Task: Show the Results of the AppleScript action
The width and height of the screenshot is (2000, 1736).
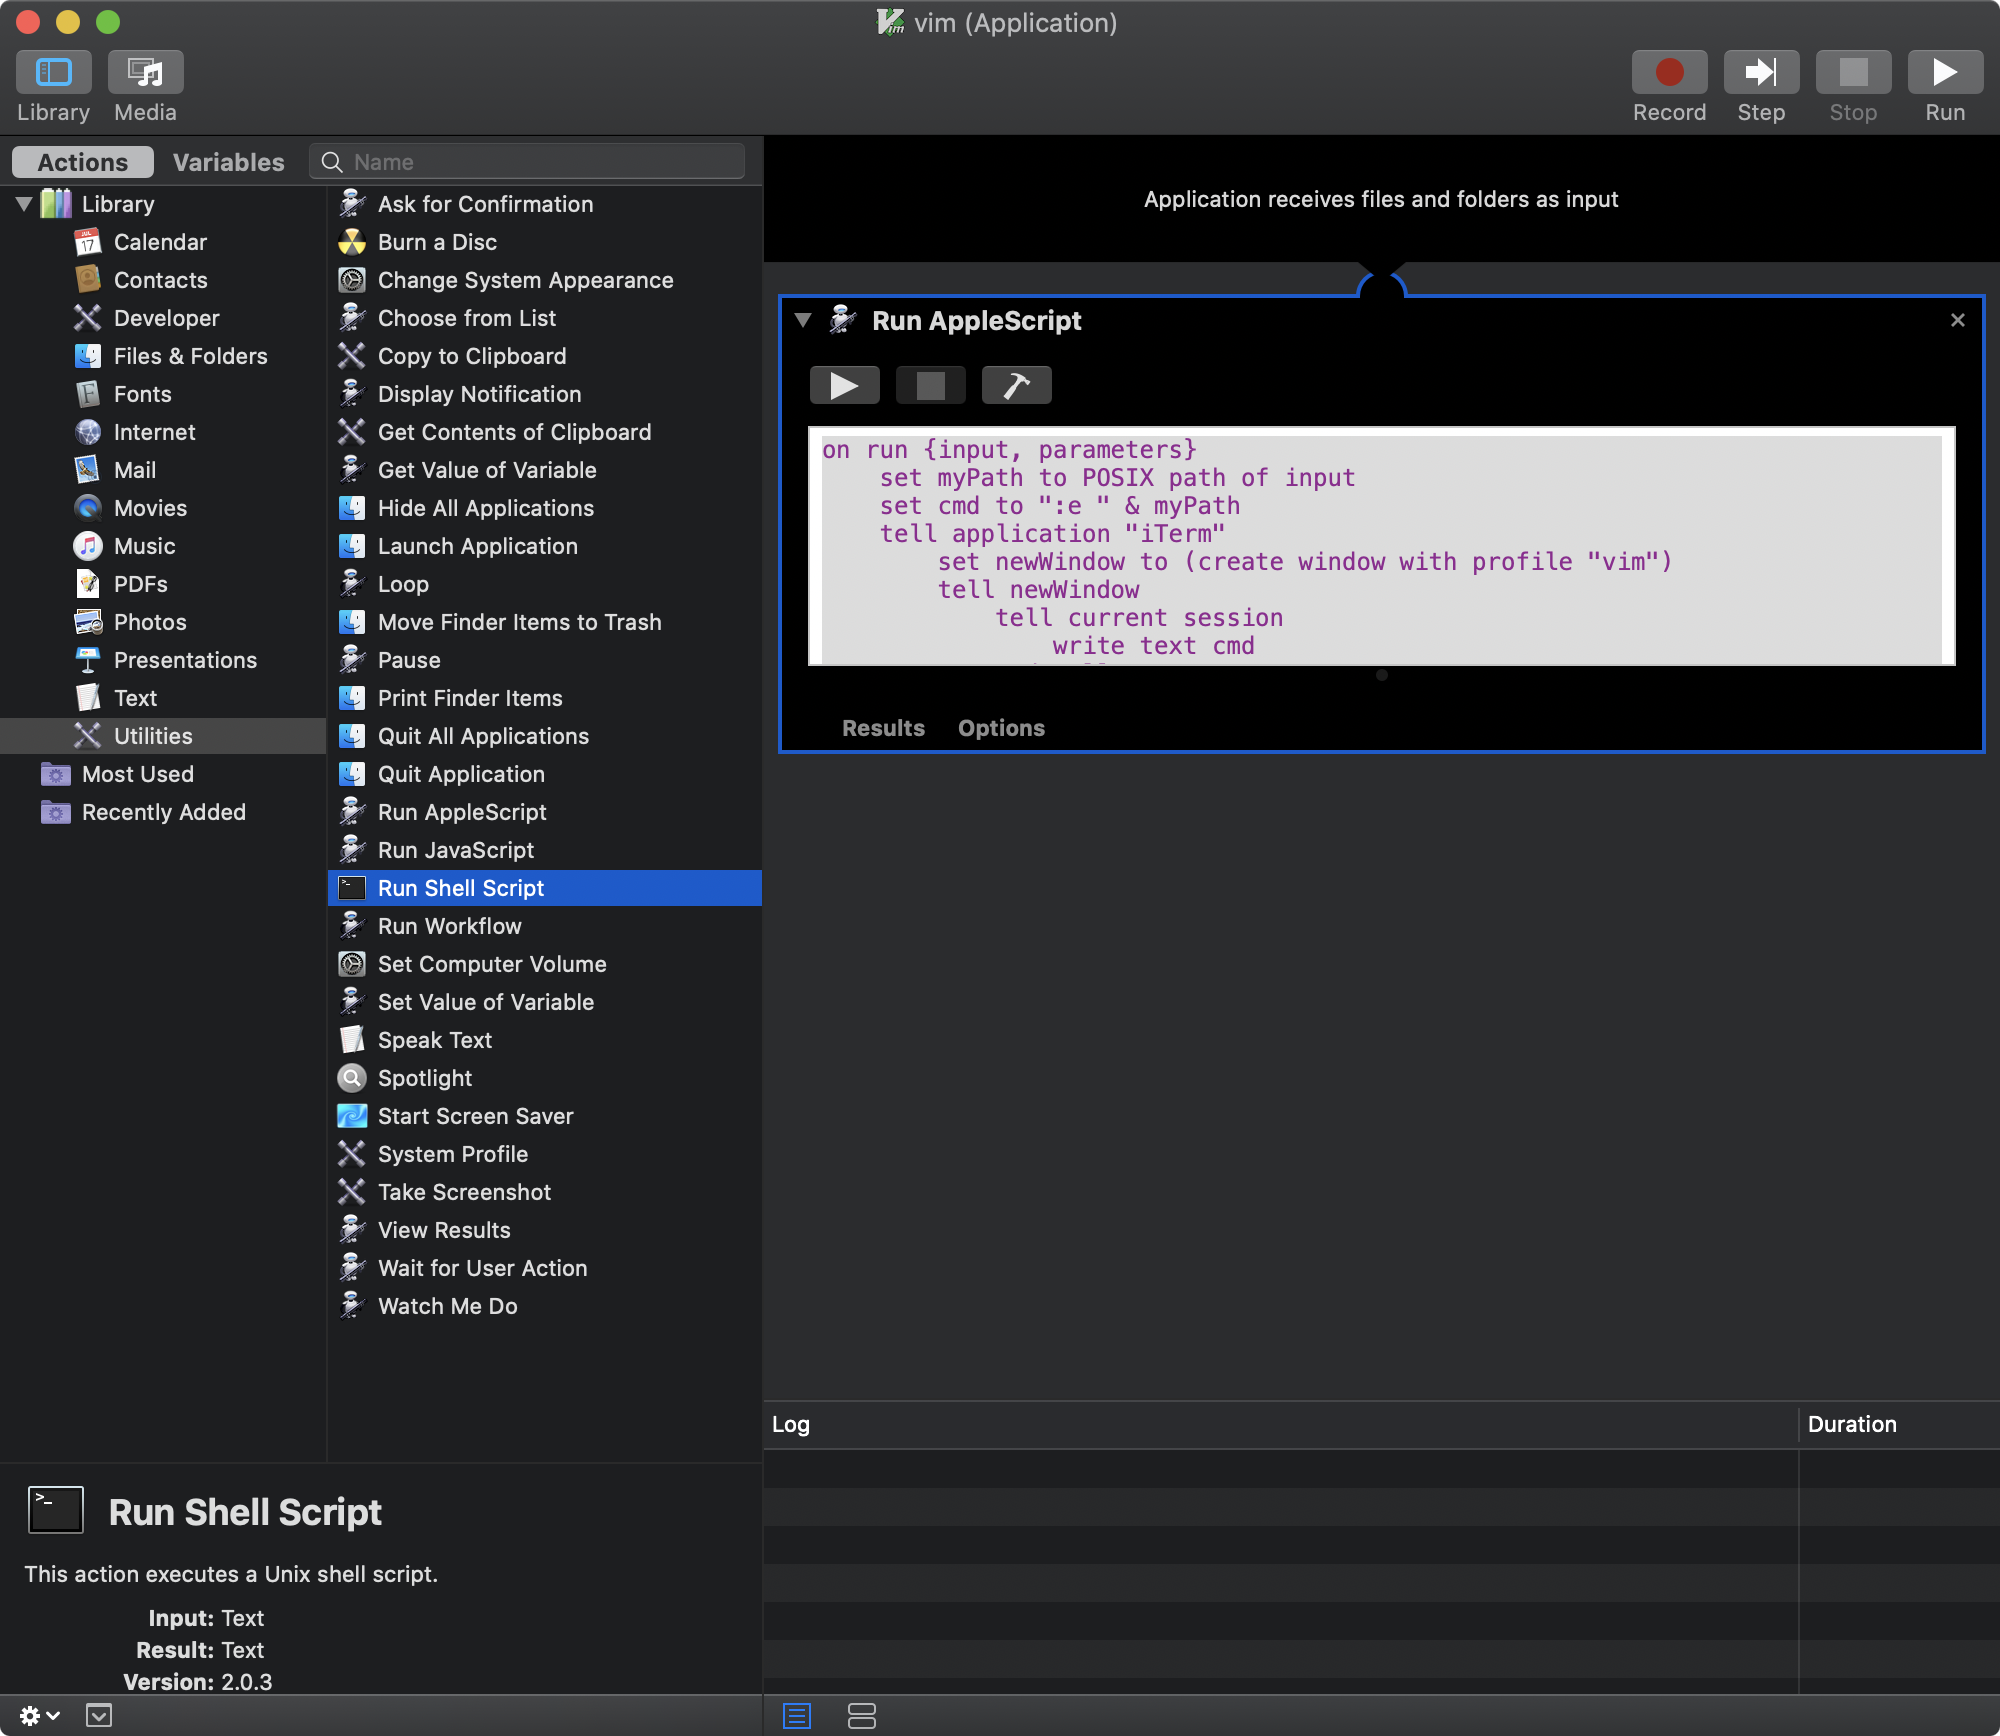Action: click(883, 728)
